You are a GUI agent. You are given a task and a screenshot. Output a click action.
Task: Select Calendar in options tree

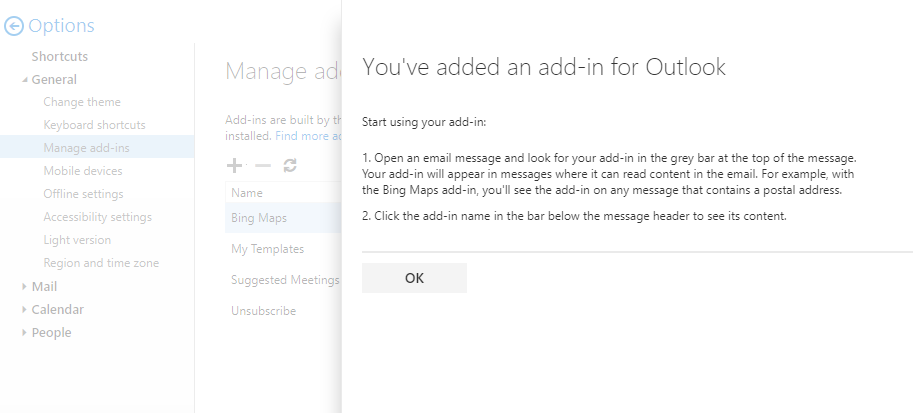58,309
